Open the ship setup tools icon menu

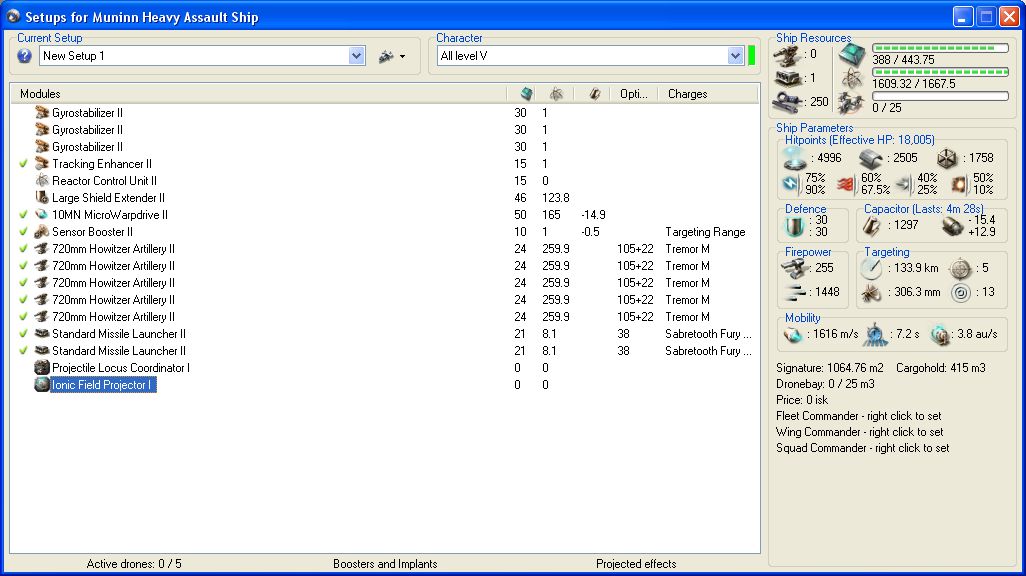pos(386,56)
